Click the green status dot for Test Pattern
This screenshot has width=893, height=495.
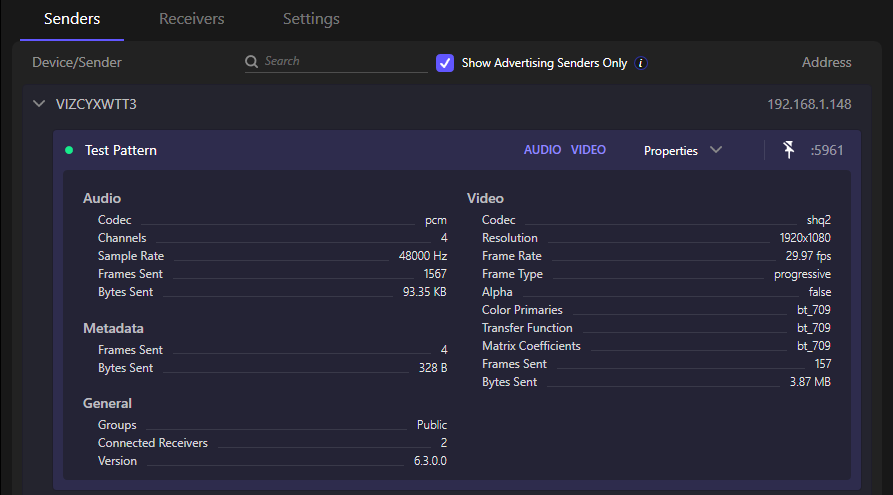pyautogui.click(x=69, y=150)
